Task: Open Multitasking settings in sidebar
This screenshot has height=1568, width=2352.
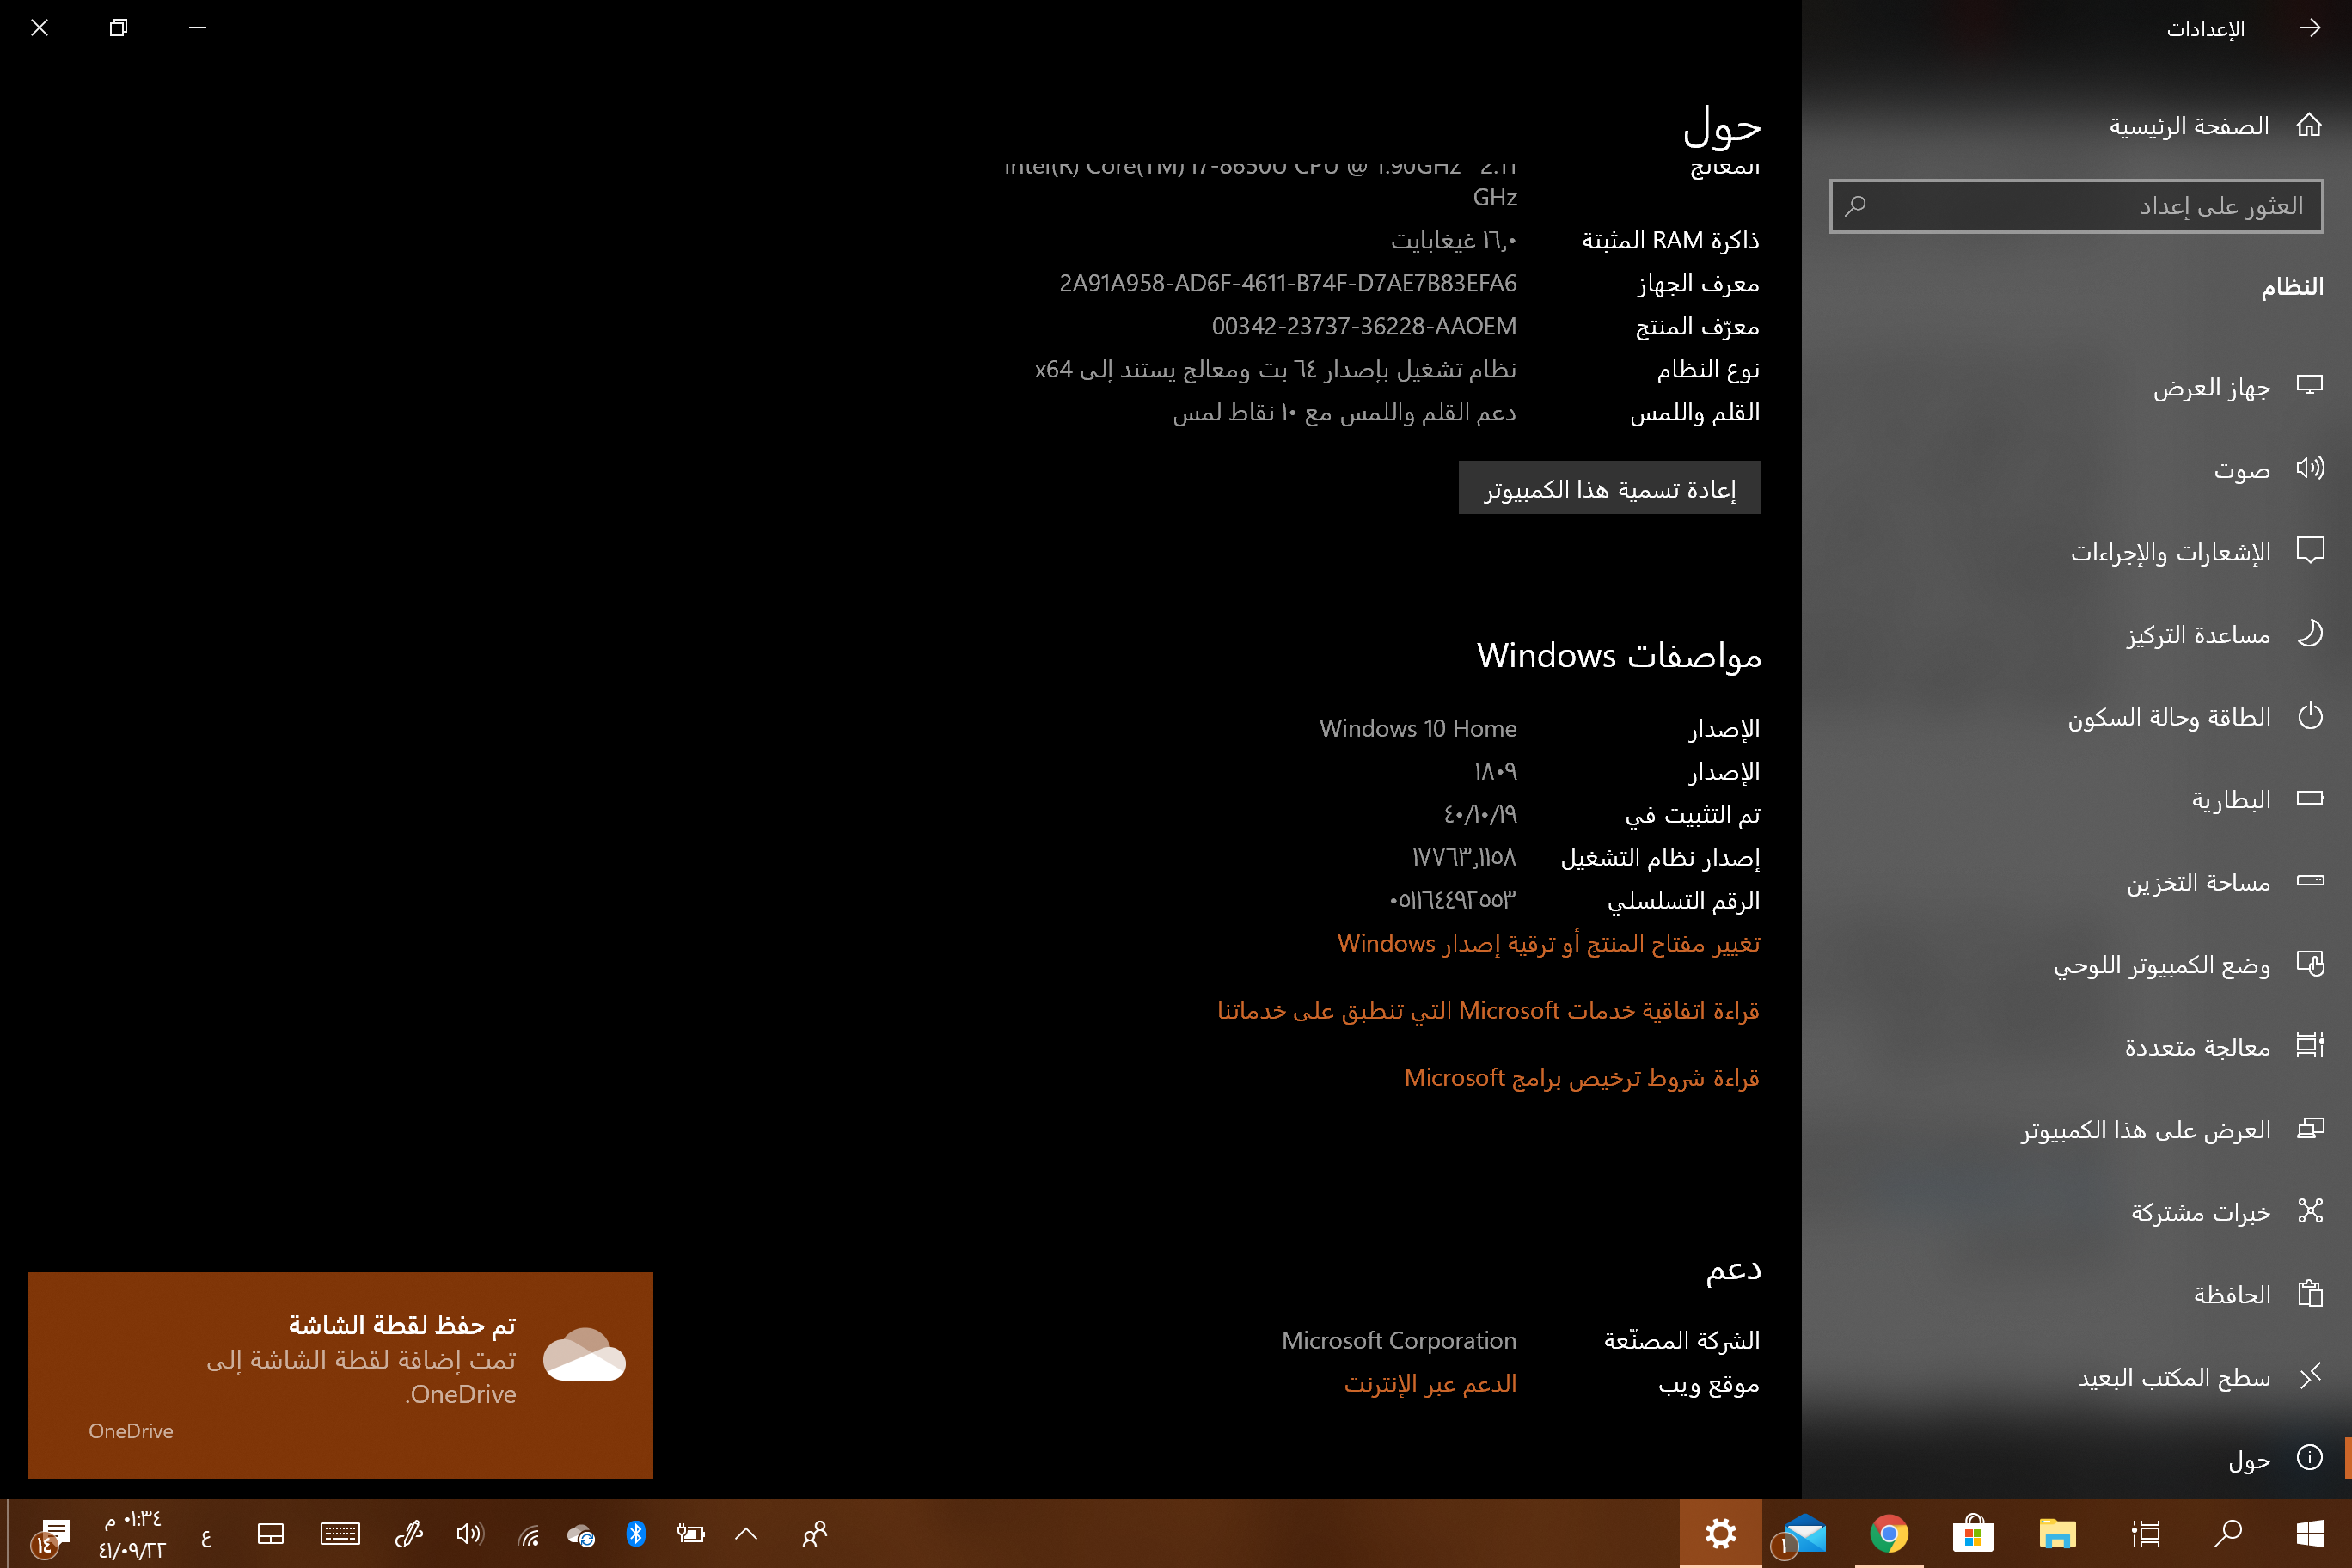Action: click(2196, 1047)
